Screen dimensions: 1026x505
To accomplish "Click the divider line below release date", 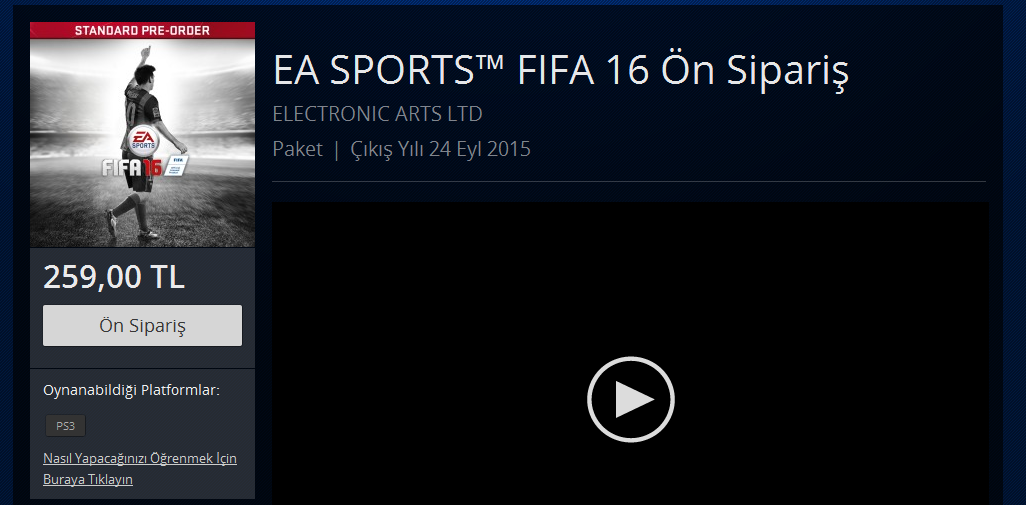I will click(x=629, y=181).
